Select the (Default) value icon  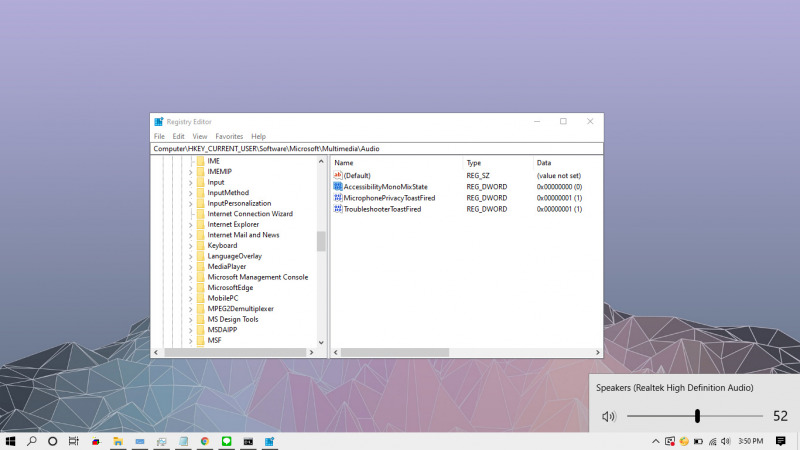click(x=337, y=175)
